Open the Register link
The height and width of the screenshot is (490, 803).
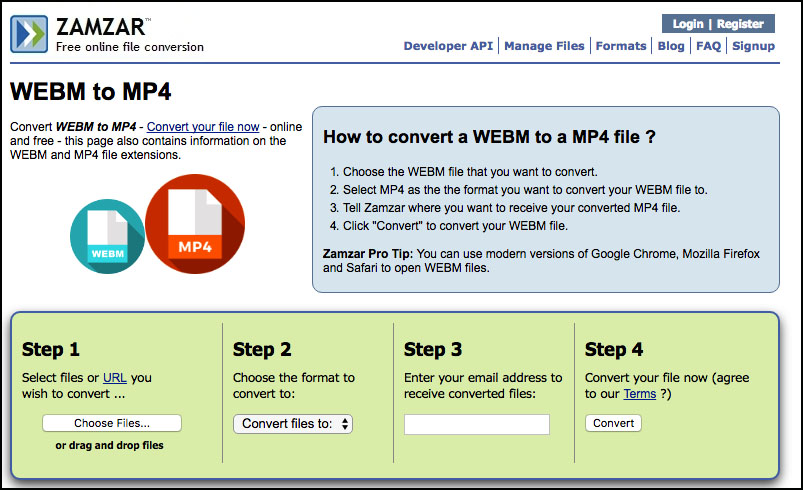click(x=740, y=24)
